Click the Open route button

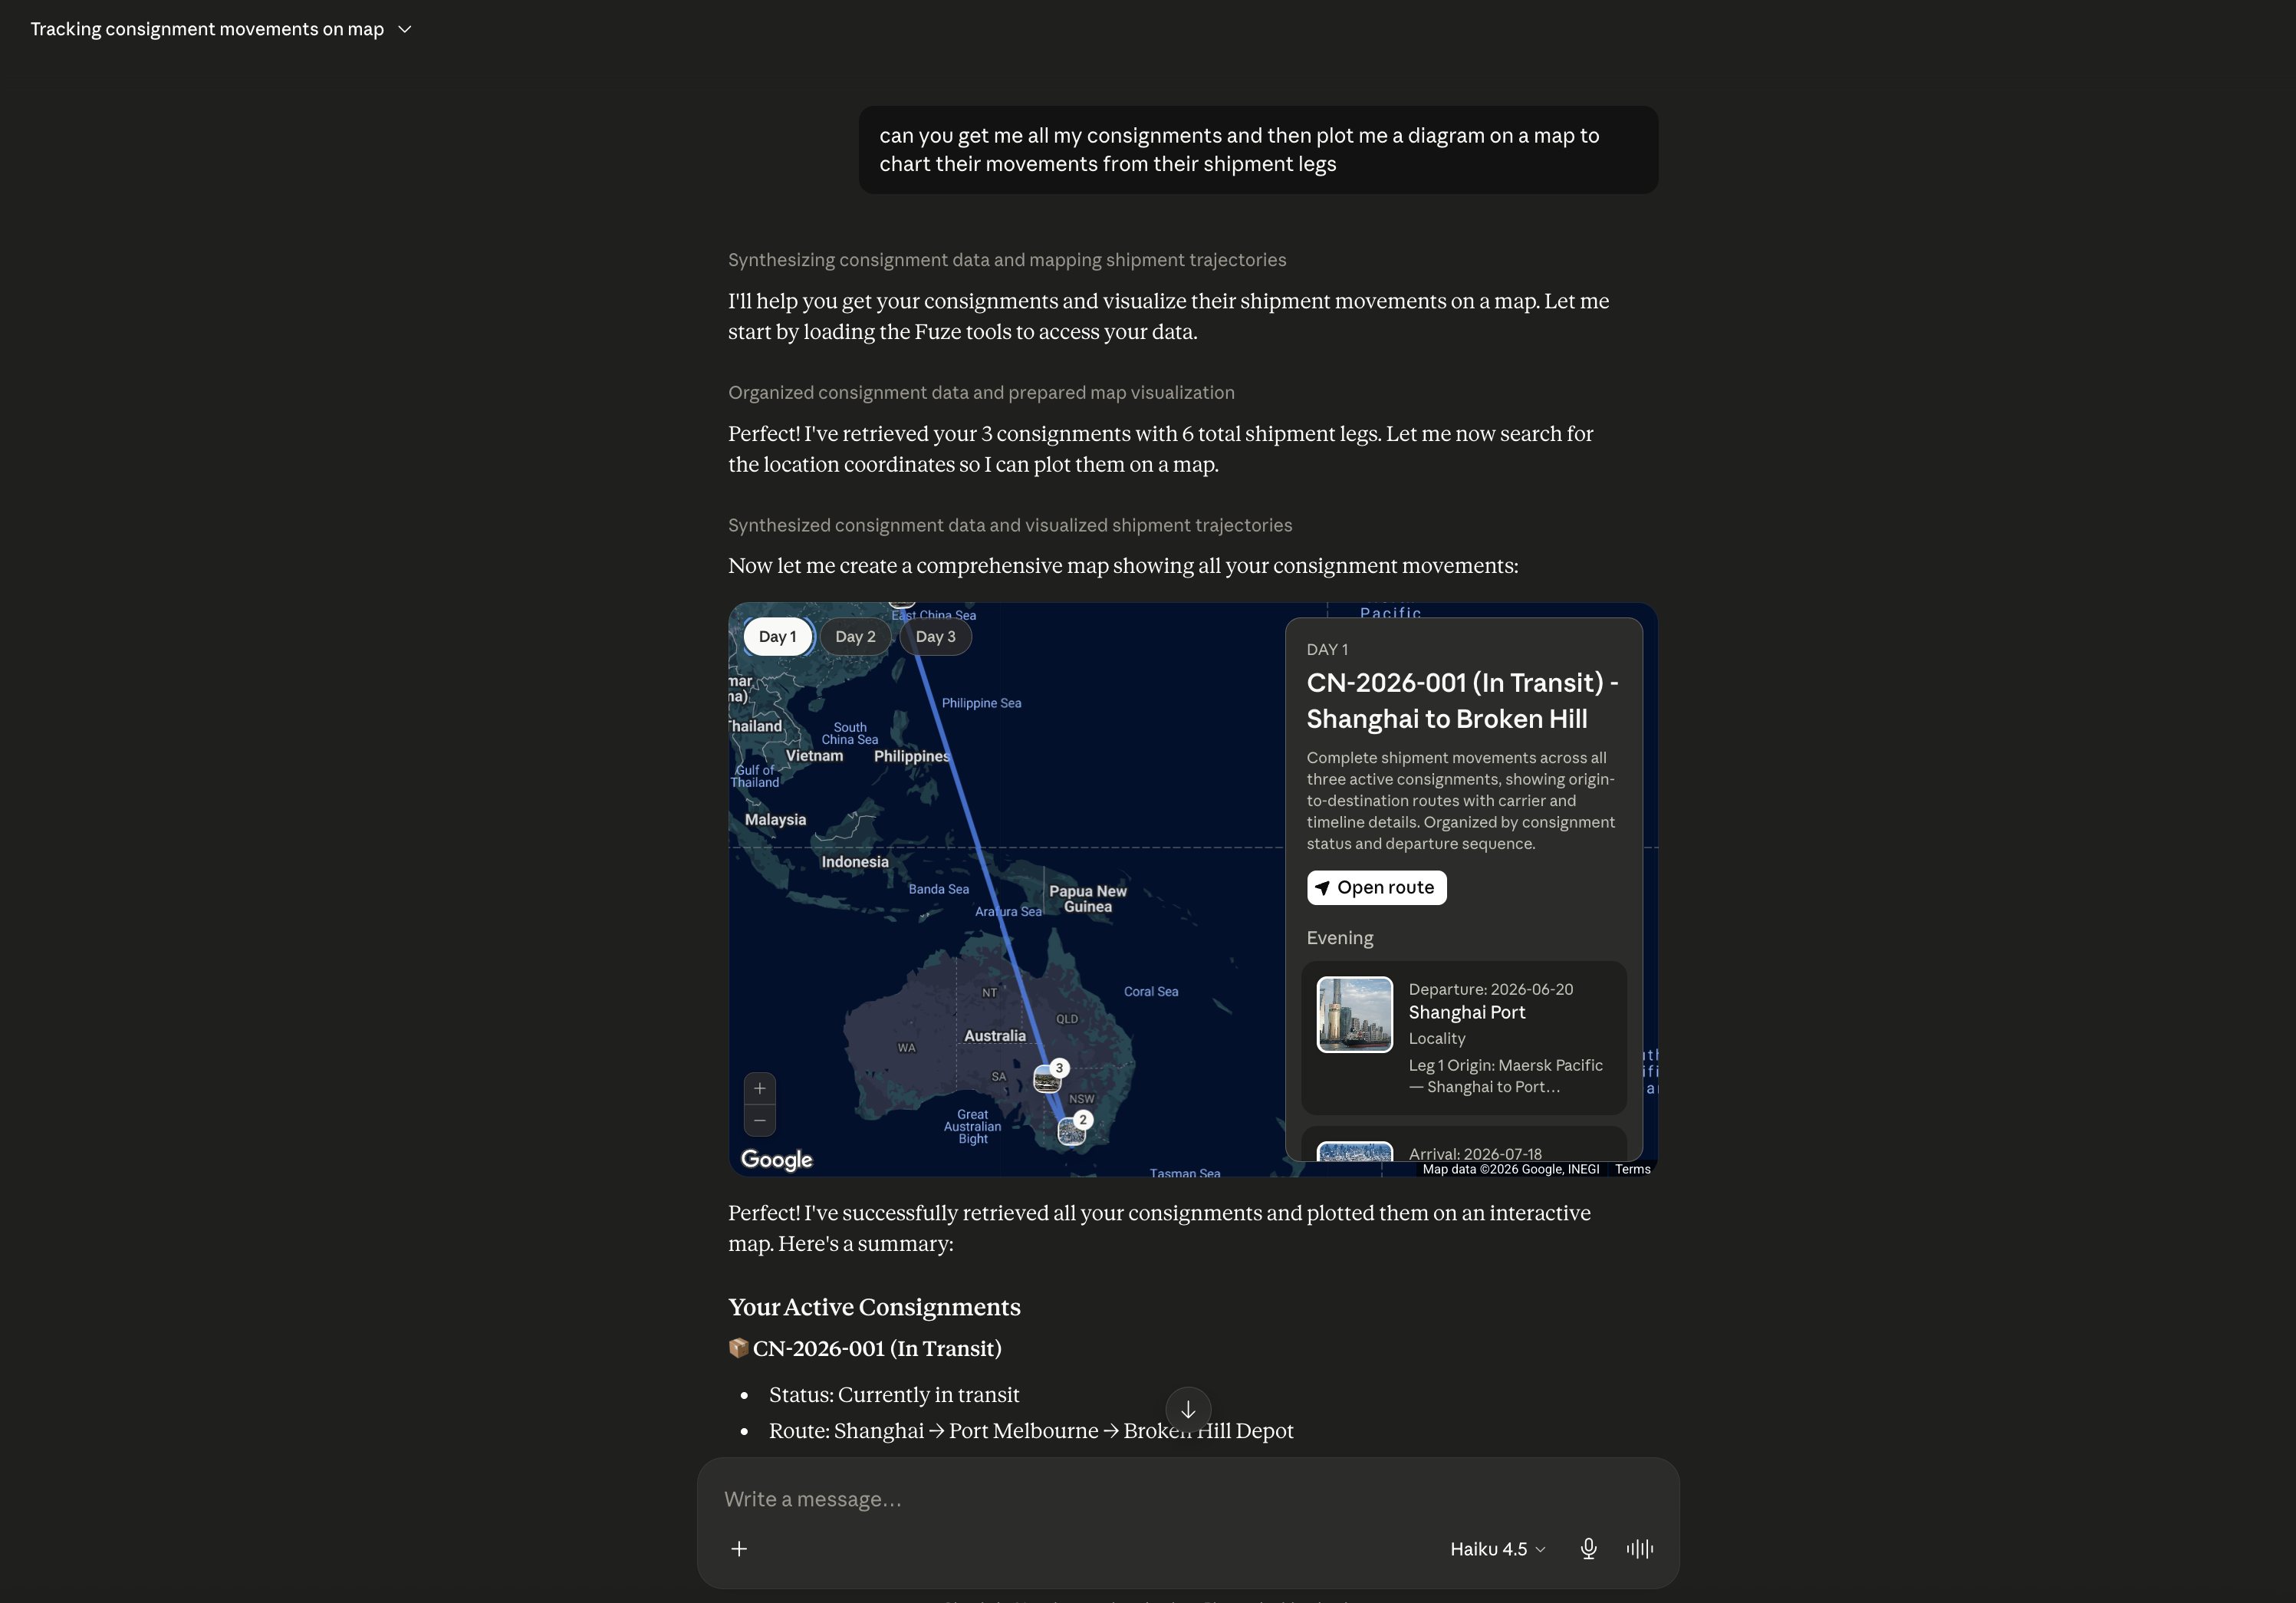pyautogui.click(x=1376, y=887)
